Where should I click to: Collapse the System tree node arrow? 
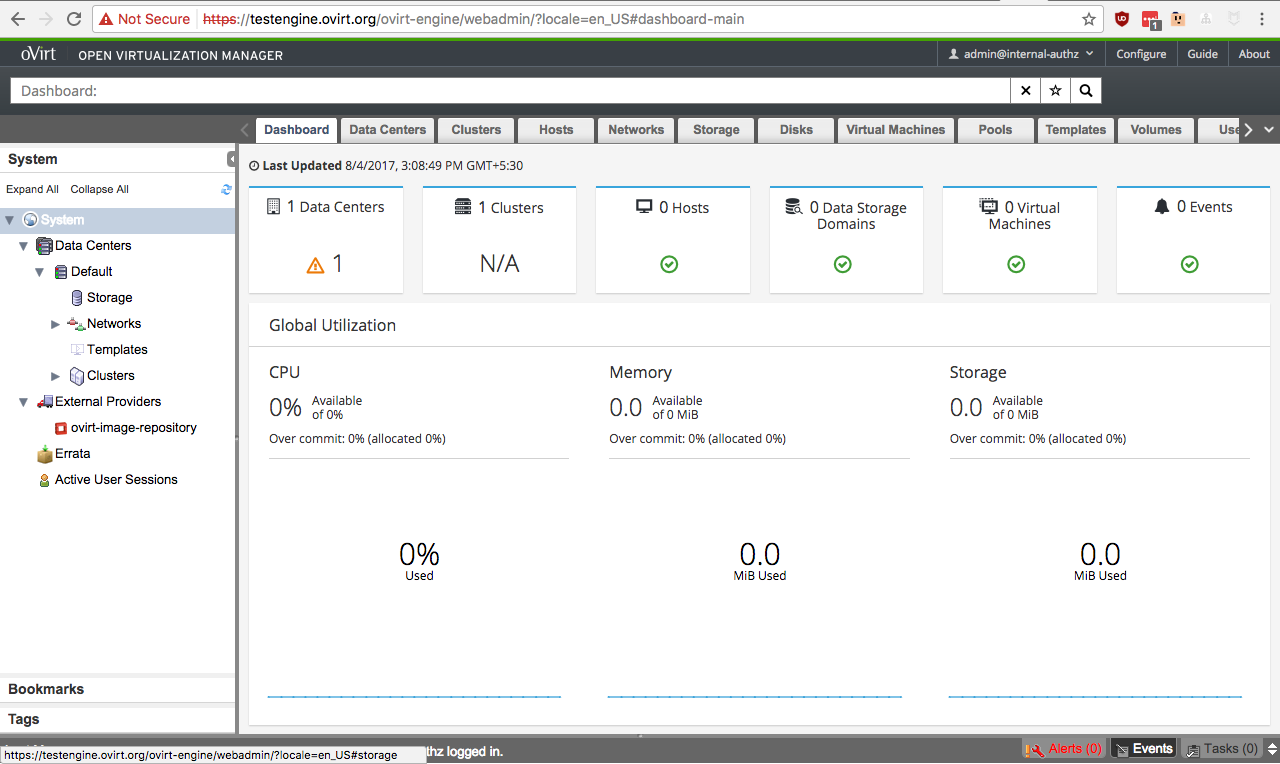tap(10, 220)
